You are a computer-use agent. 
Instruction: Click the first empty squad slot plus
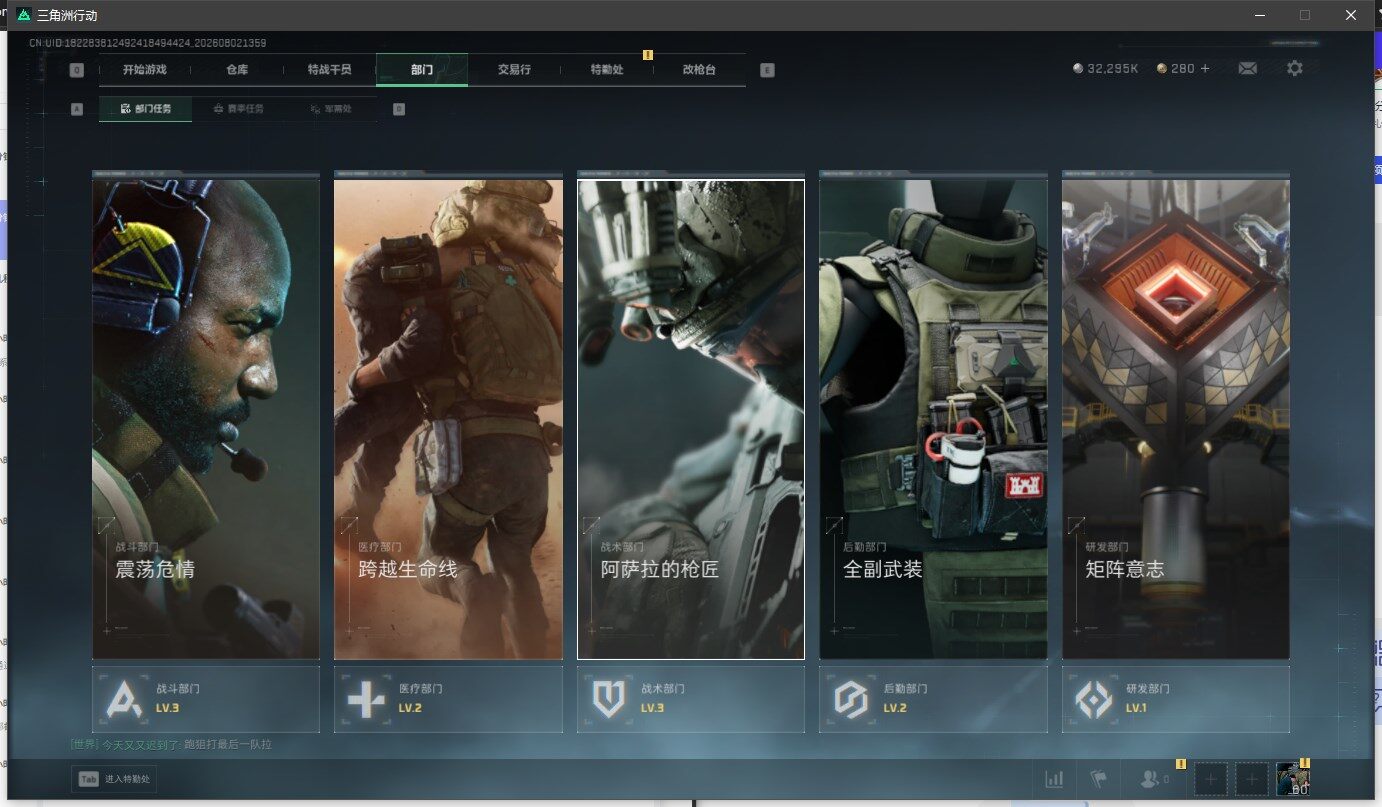tap(1211, 779)
